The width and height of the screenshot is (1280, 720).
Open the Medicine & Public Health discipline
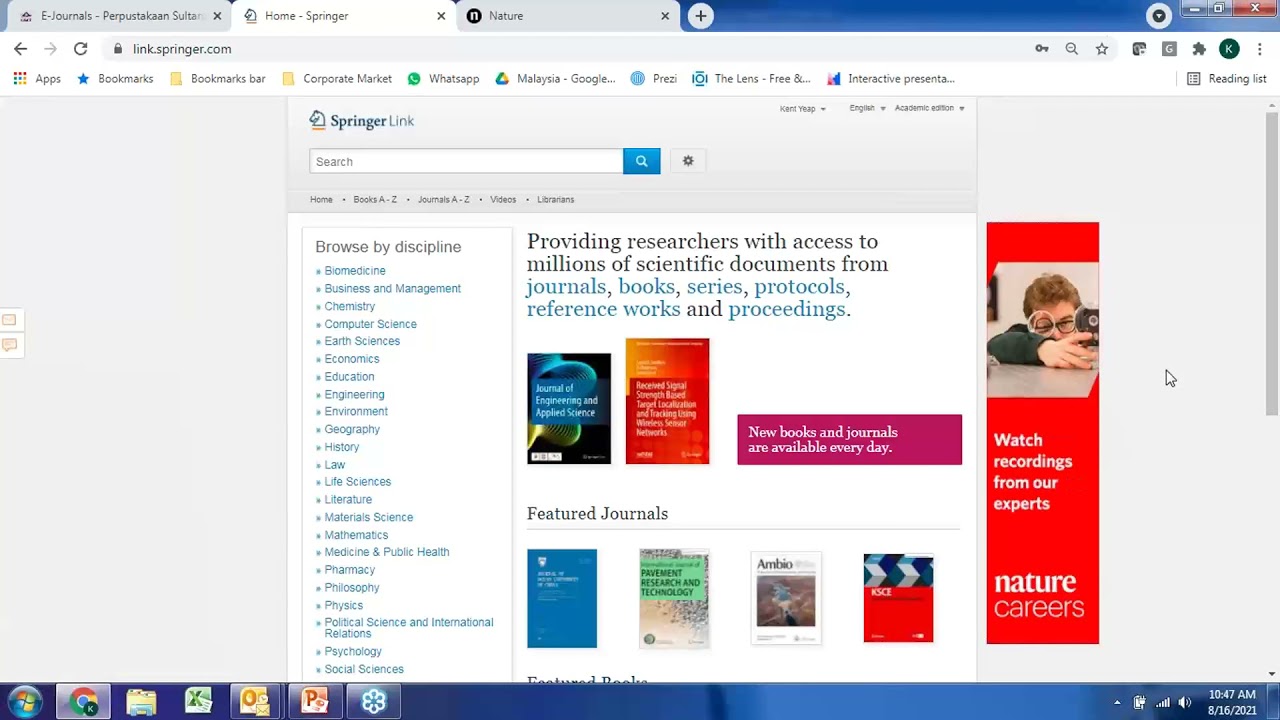[386, 552]
